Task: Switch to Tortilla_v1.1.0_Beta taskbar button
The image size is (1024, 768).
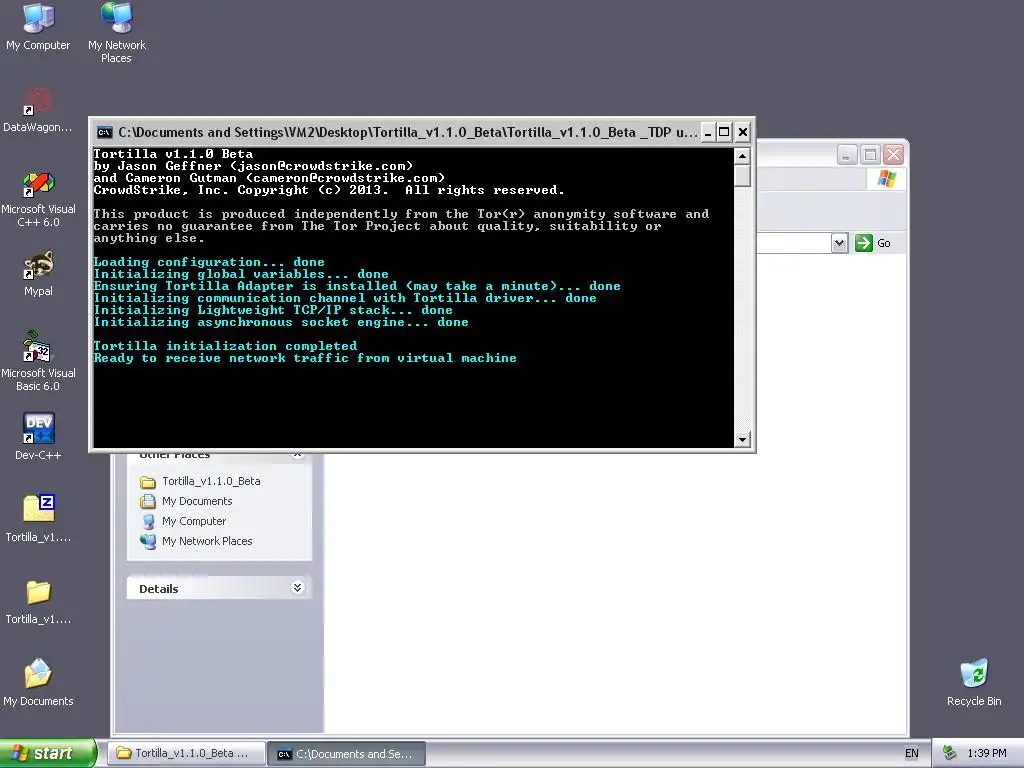Action: tap(186, 754)
